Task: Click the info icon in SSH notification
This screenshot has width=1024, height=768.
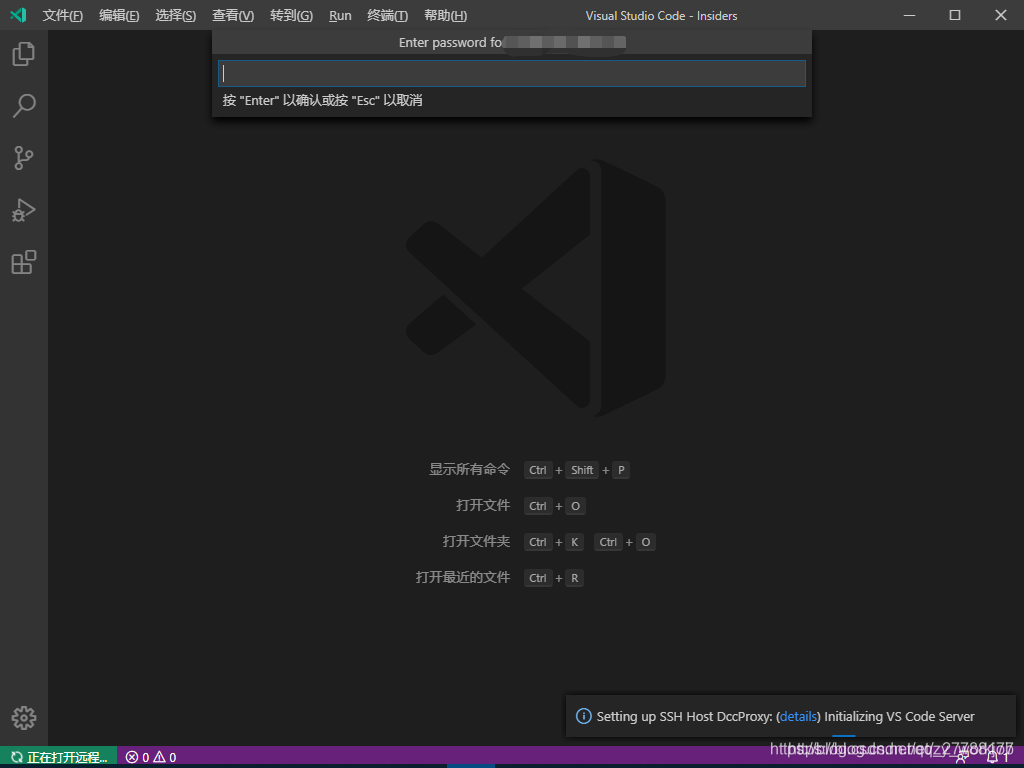Action: click(x=583, y=716)
